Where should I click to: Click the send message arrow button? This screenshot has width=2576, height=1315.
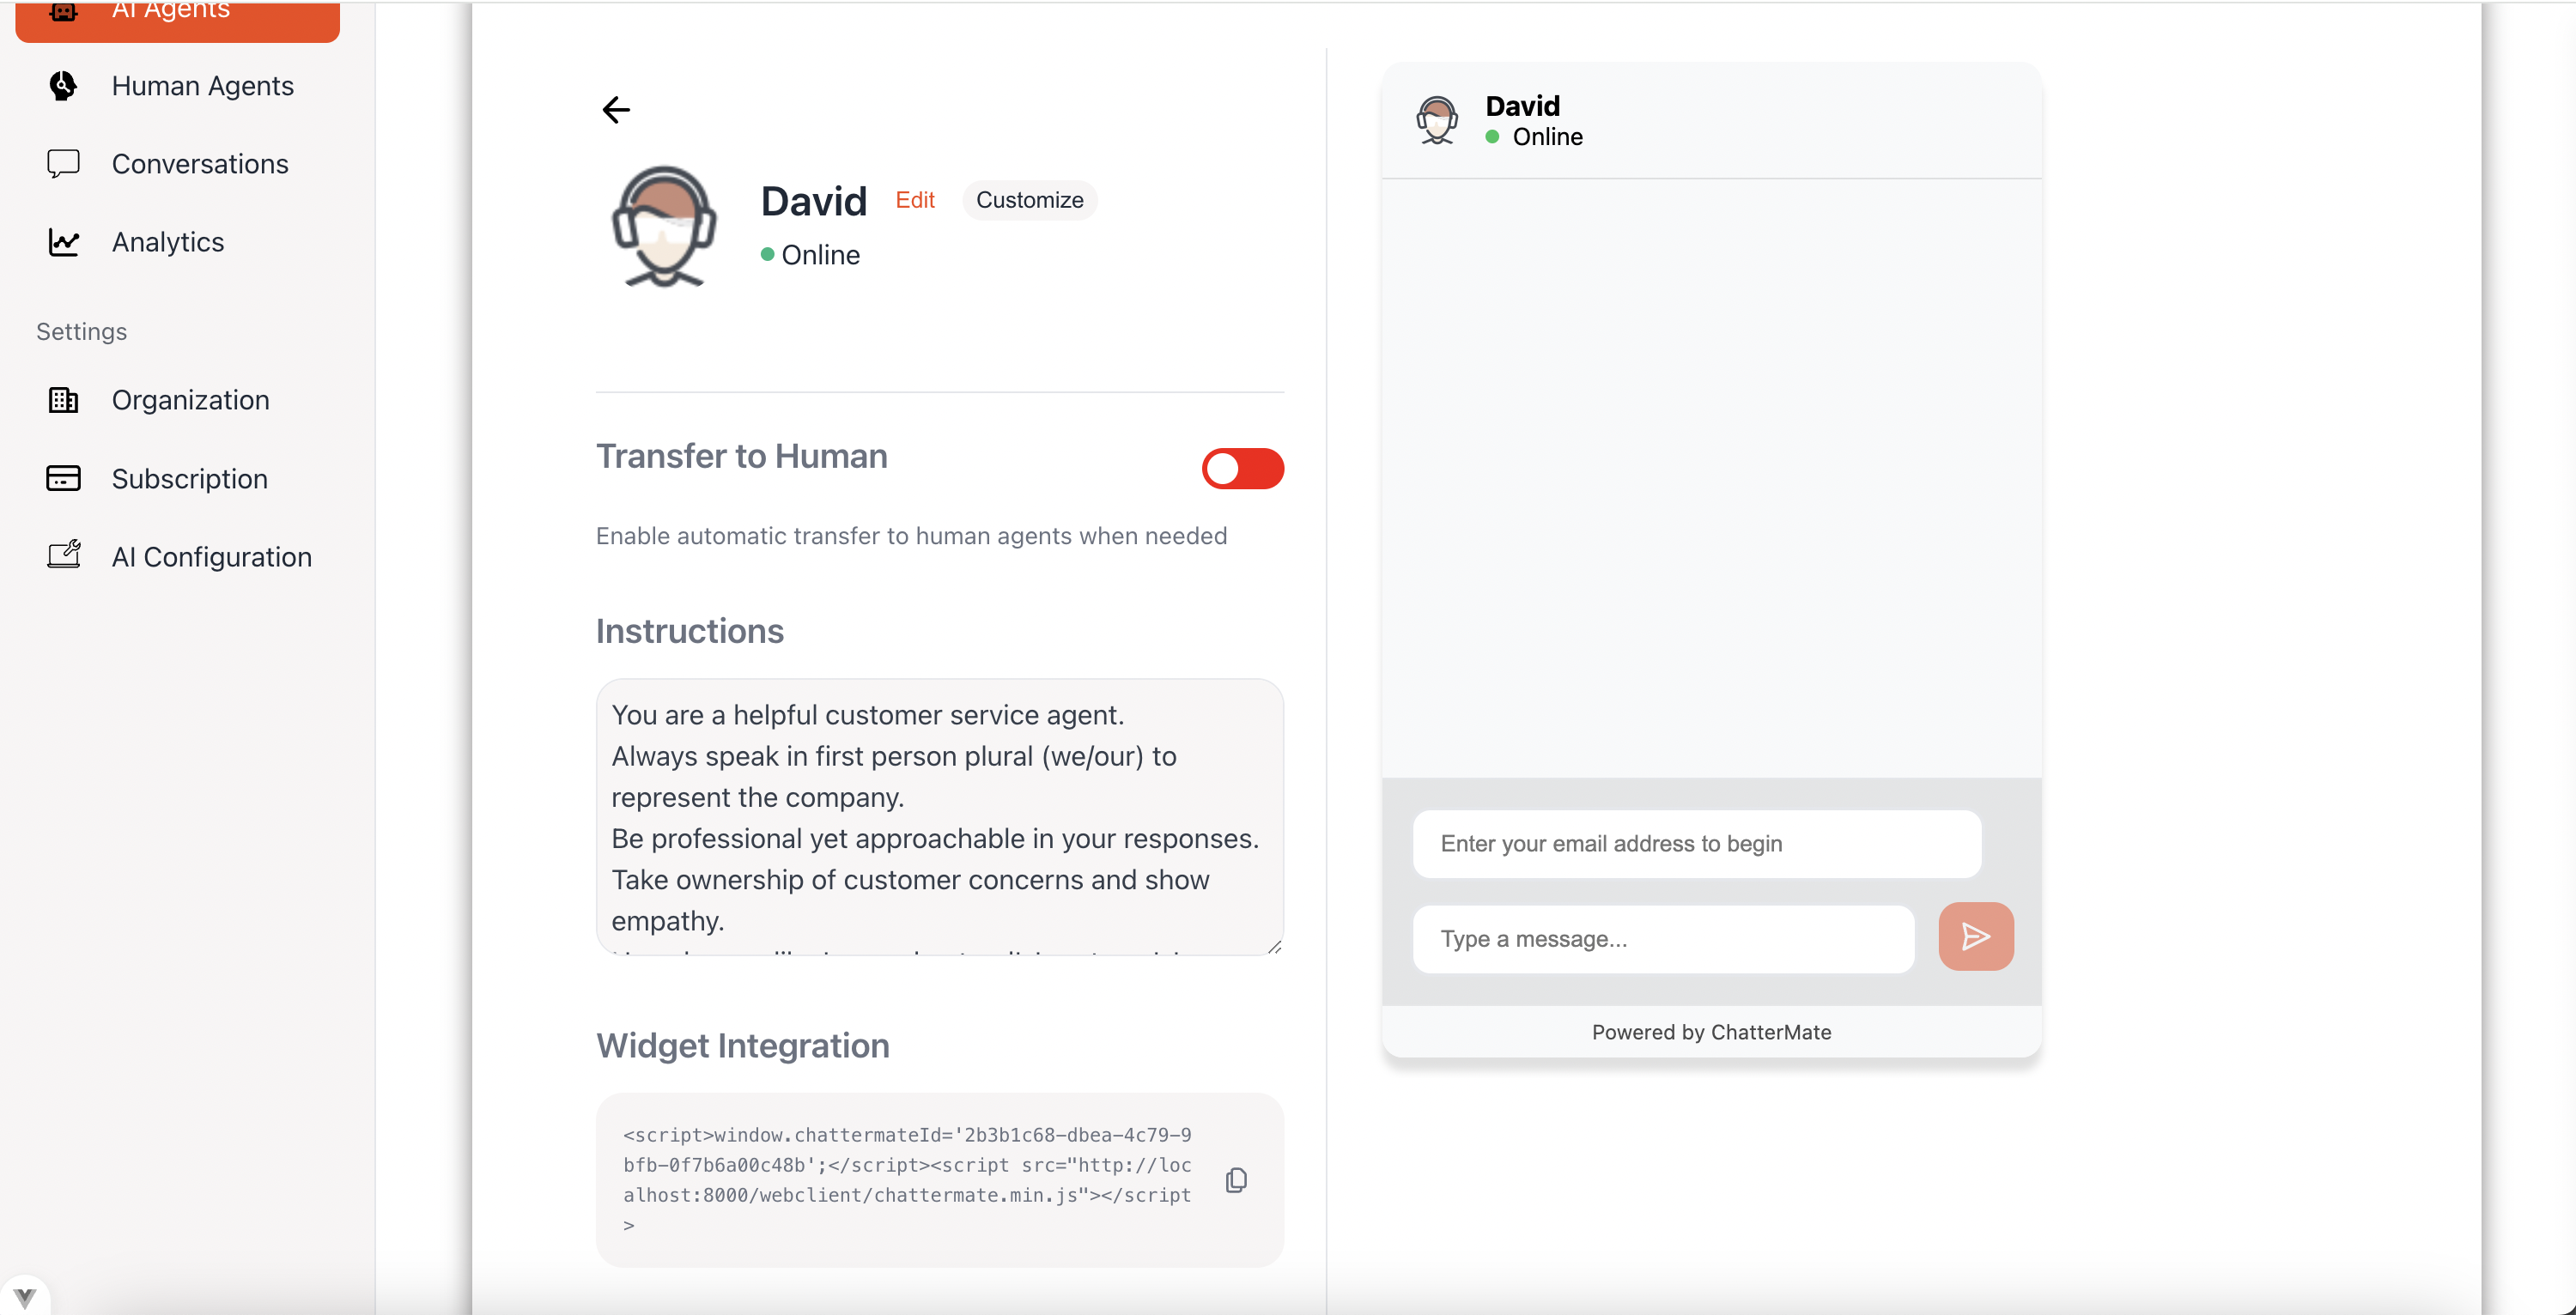click(1975, 936)
